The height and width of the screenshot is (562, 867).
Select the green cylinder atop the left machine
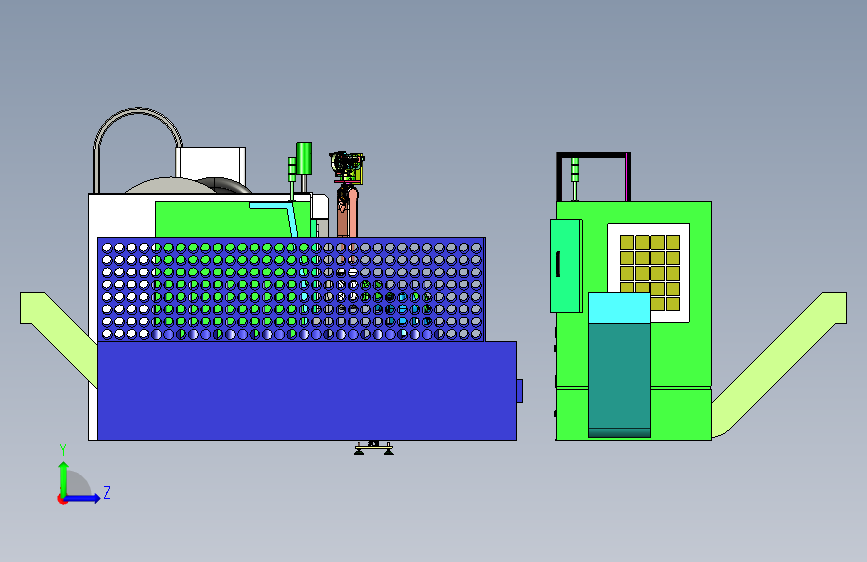point(304,158)
